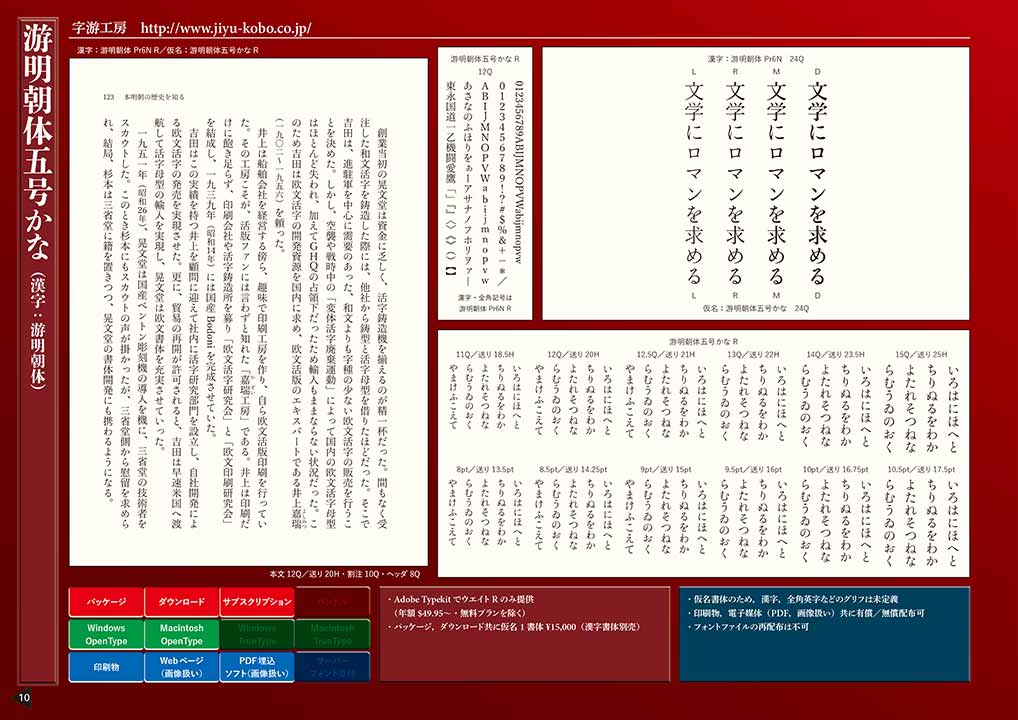This screenshot has height=720, width=1018.
Task: Click the あさなのふほり kana sample line
Action: (x=468, y=183)
